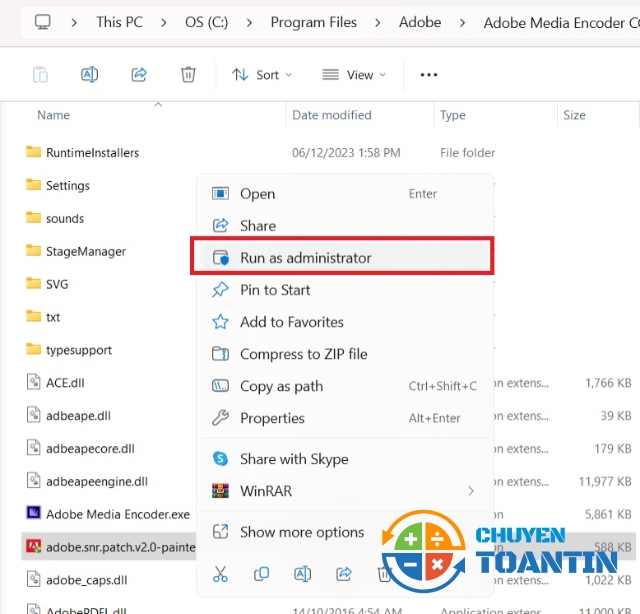The image size is (640, 614).
Task: Select the Settings folder
Action: 68,186
